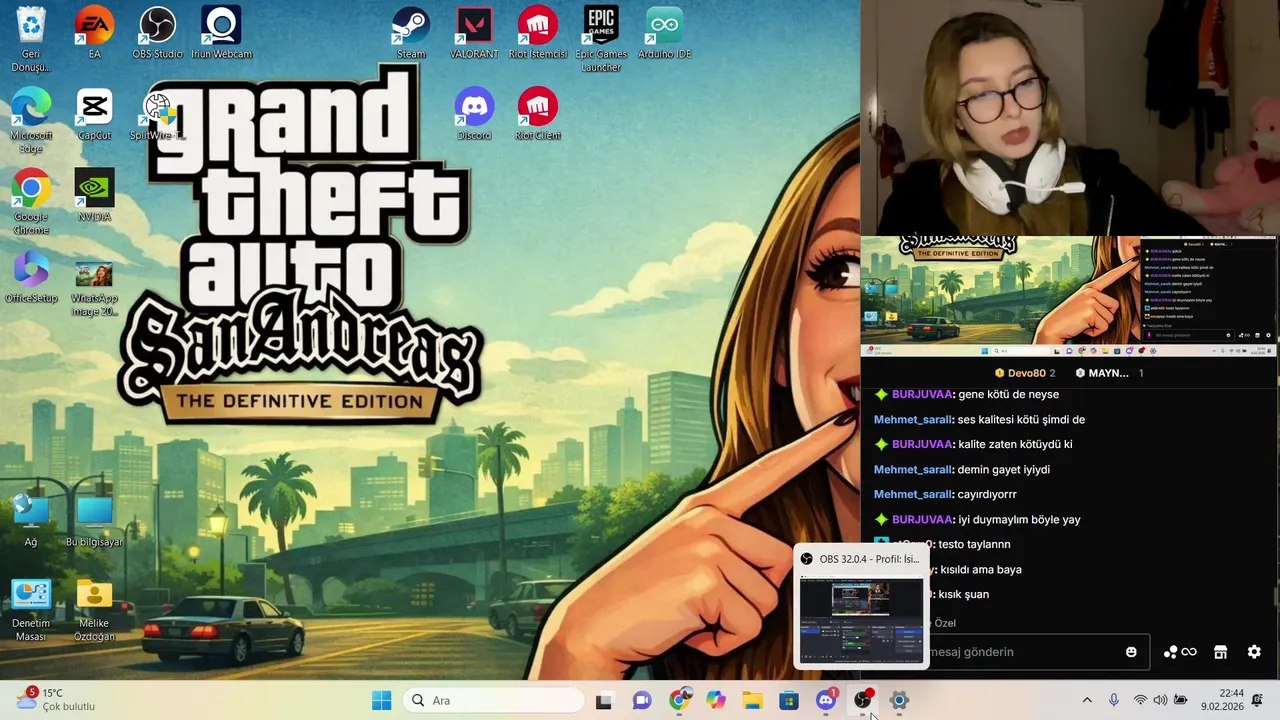Open the Windows Start menu
1280x720 pixels.
click(x=382, y=700)
